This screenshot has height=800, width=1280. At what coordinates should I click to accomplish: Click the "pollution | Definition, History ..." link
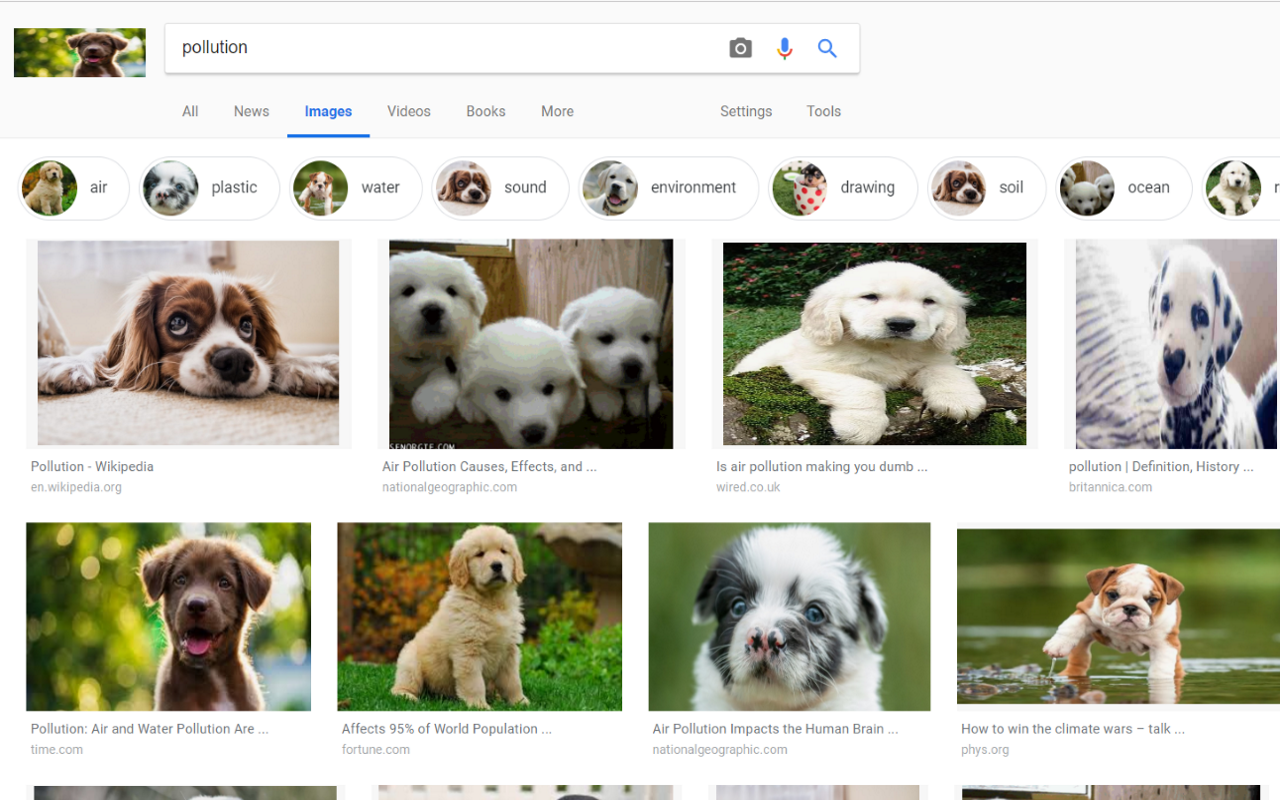1161,467
